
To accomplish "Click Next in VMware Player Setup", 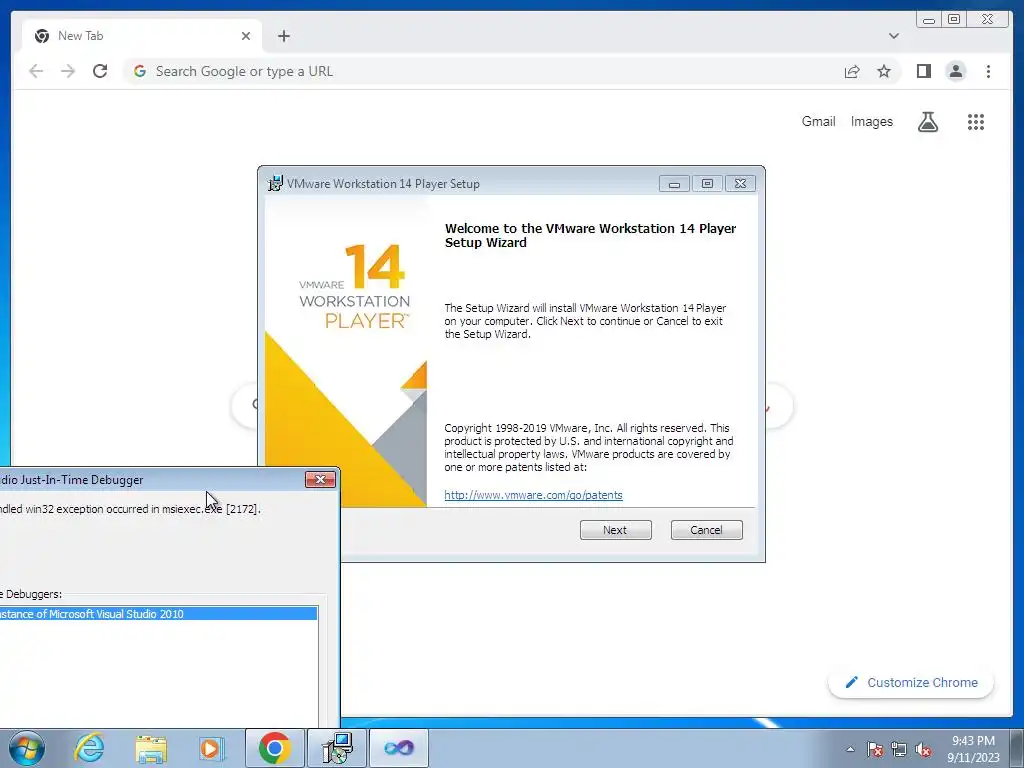I will point(615,530).
